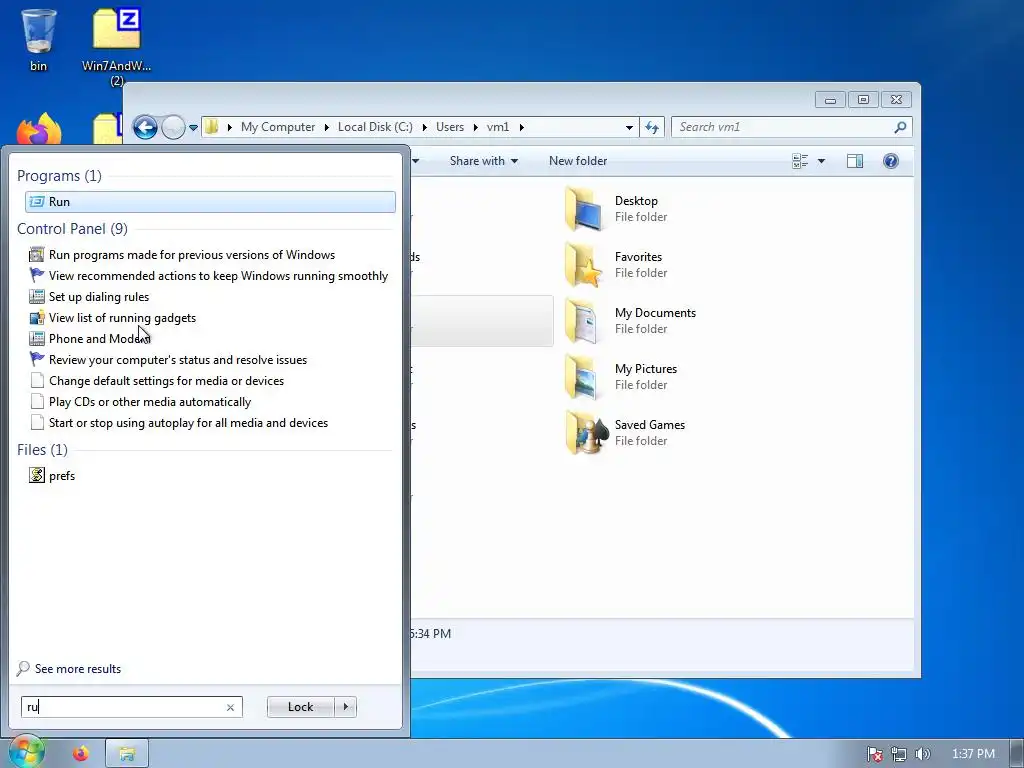Click the network tray icon

click(x=899, y=754)
